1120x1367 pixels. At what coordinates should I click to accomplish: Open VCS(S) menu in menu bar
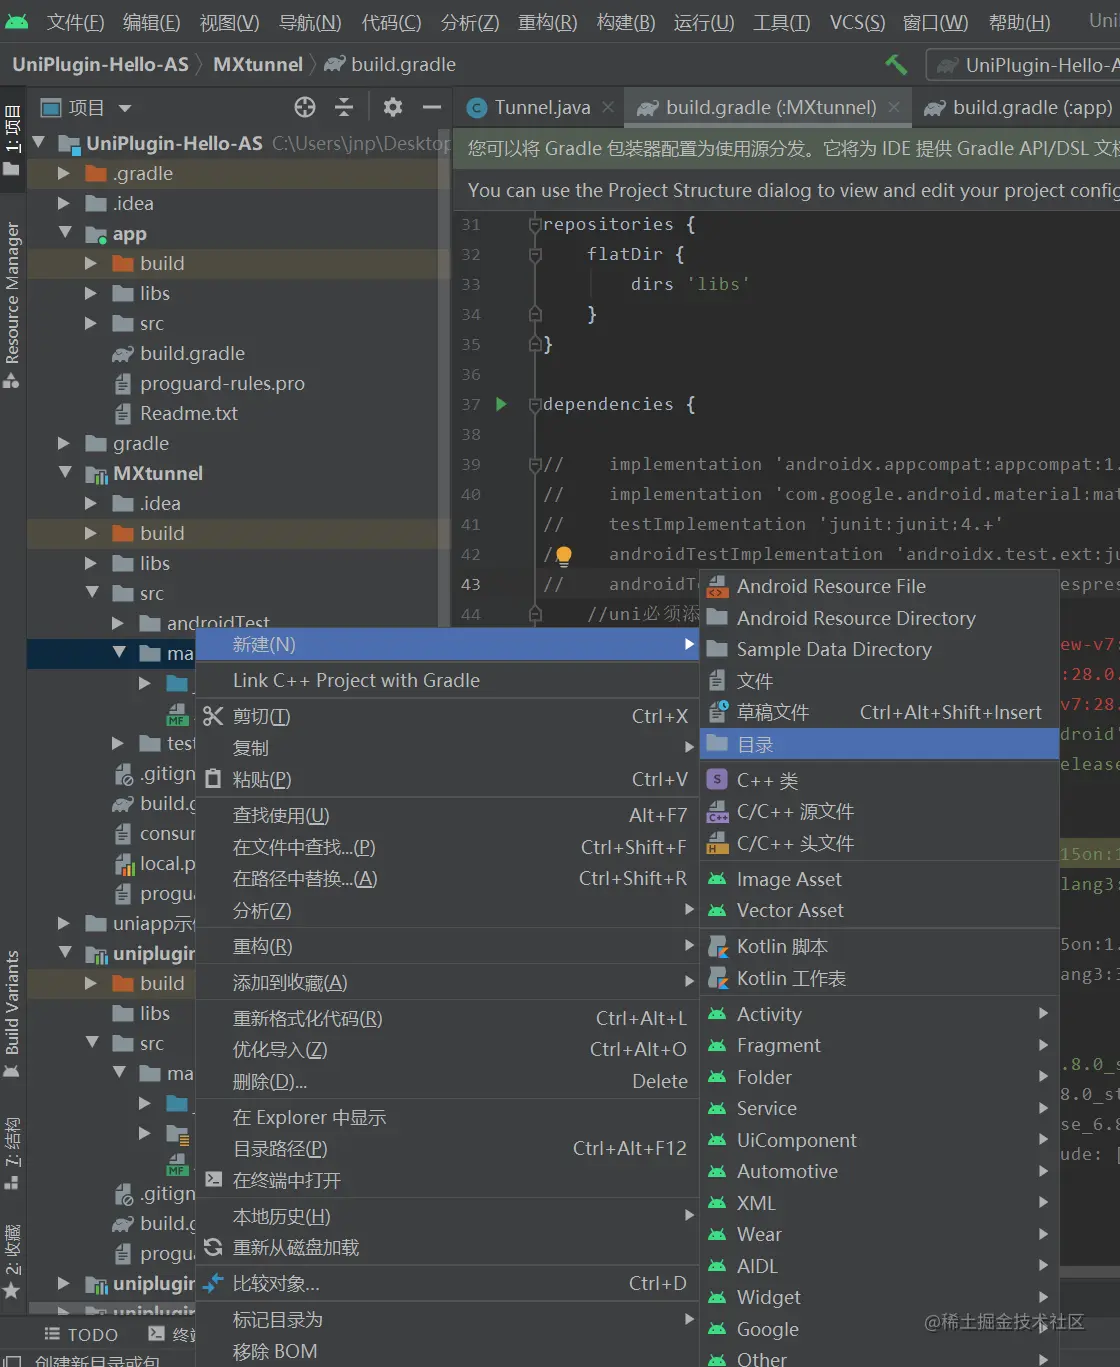pos(857,22)
